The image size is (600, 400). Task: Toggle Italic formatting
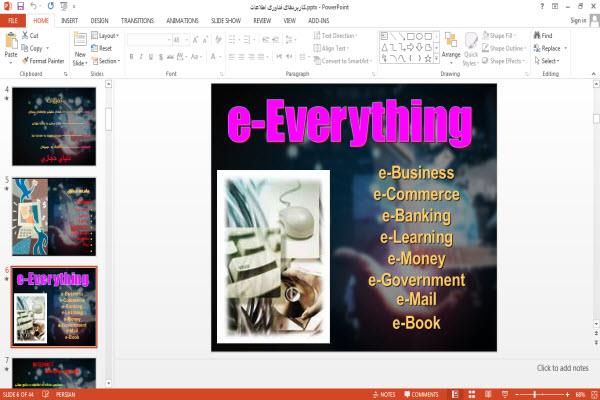pyautogui.click(x=141, y=57)
